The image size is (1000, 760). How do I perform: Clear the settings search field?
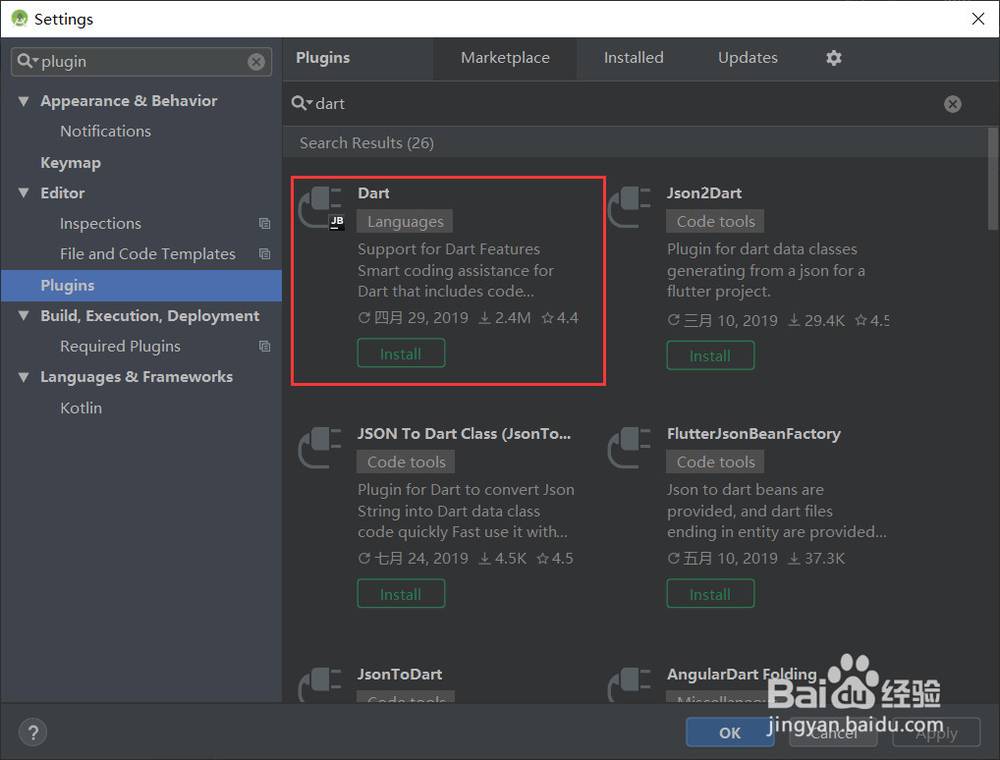[256, 62]
